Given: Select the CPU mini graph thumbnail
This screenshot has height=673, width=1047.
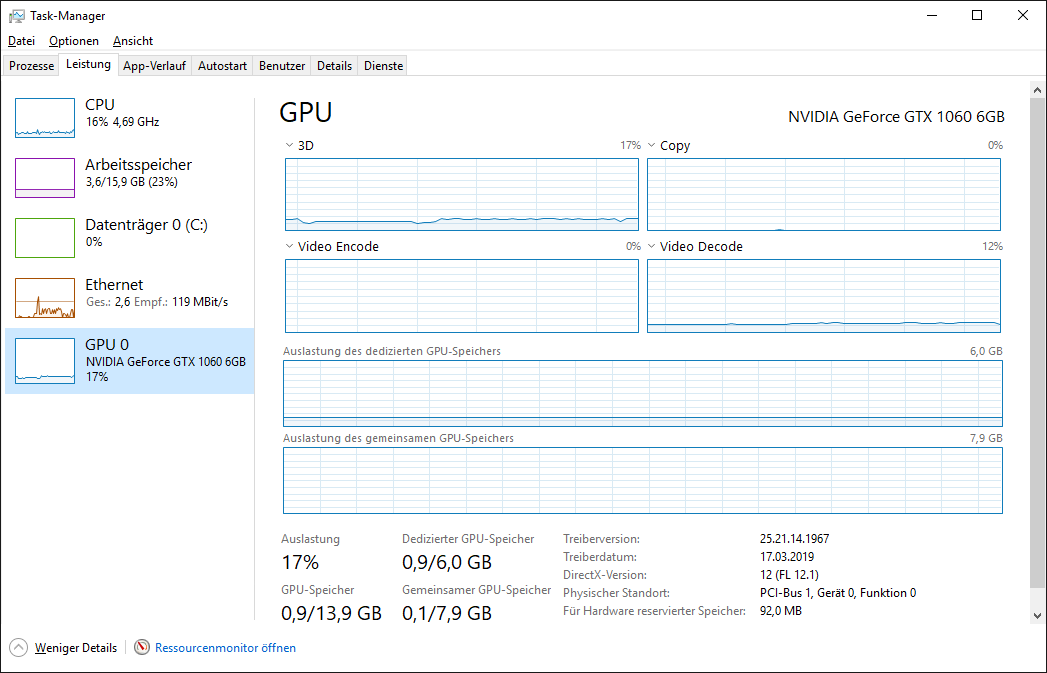Looking at the screenshot, I should pyautogui.click(x=45, y=118).
